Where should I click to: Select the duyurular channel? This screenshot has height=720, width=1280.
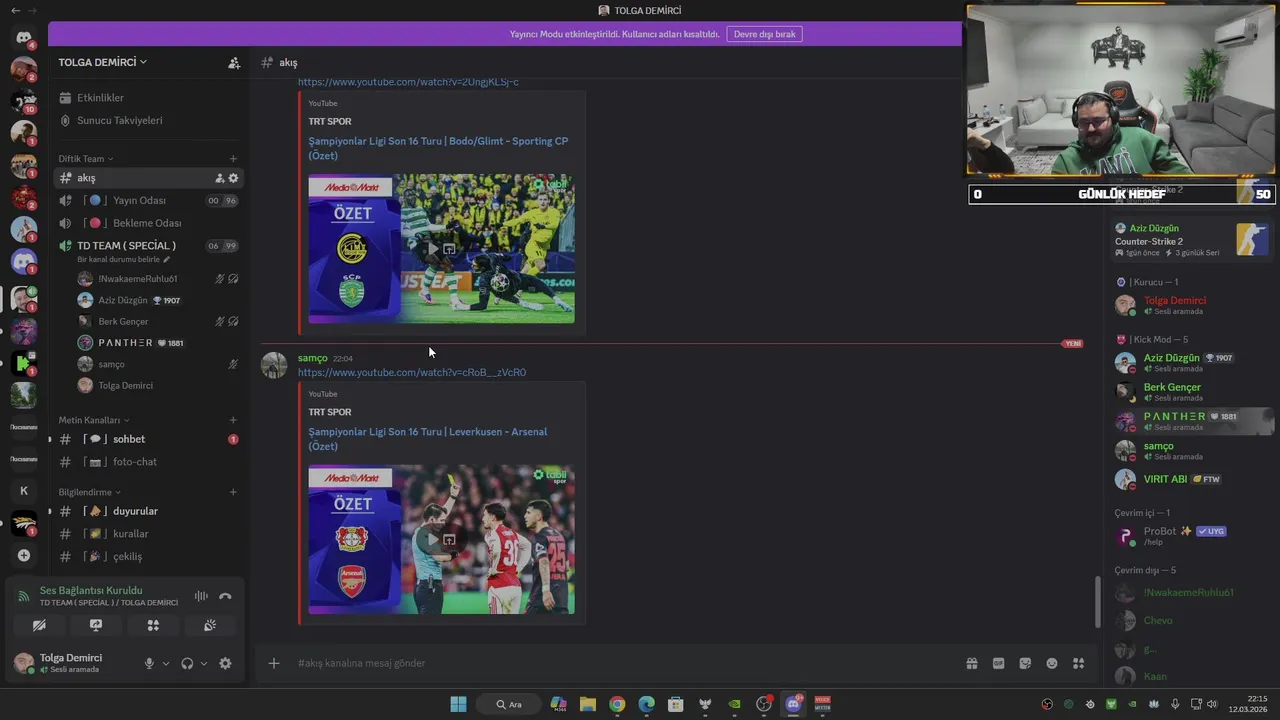pos(148,511)
